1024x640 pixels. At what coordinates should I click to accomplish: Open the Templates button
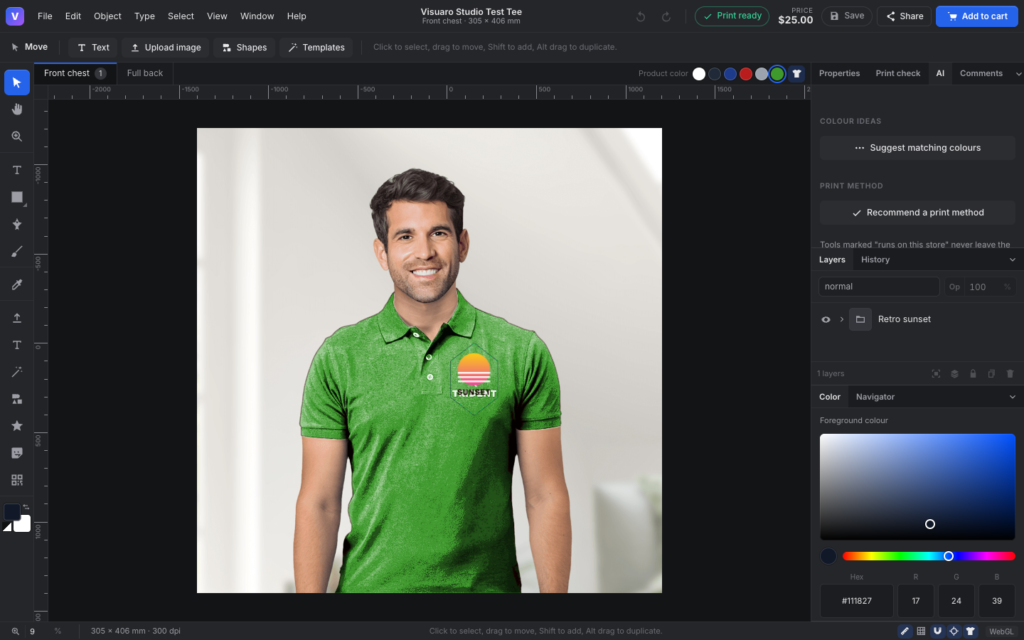[x=317, y=48]
